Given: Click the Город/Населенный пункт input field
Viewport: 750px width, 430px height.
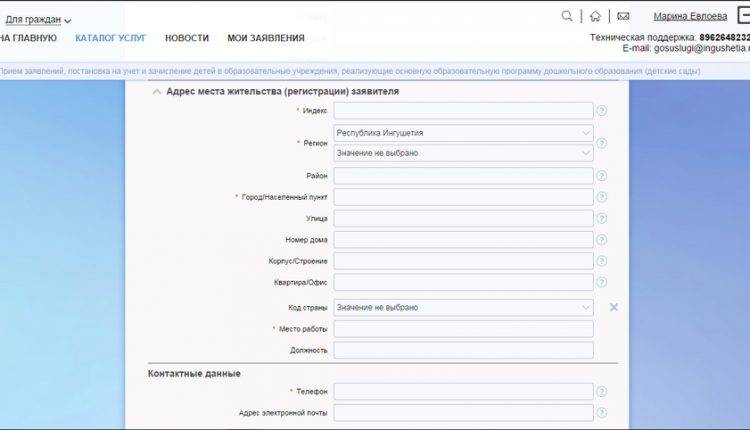Looking at the screenshot, I should tap(463, 197).
